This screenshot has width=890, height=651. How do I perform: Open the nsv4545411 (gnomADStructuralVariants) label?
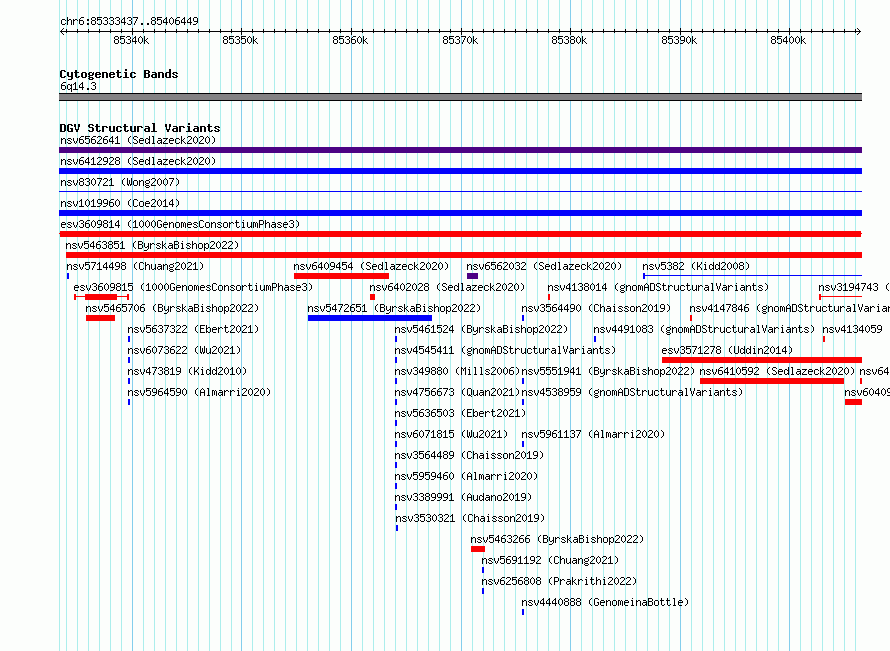point(505,350)
